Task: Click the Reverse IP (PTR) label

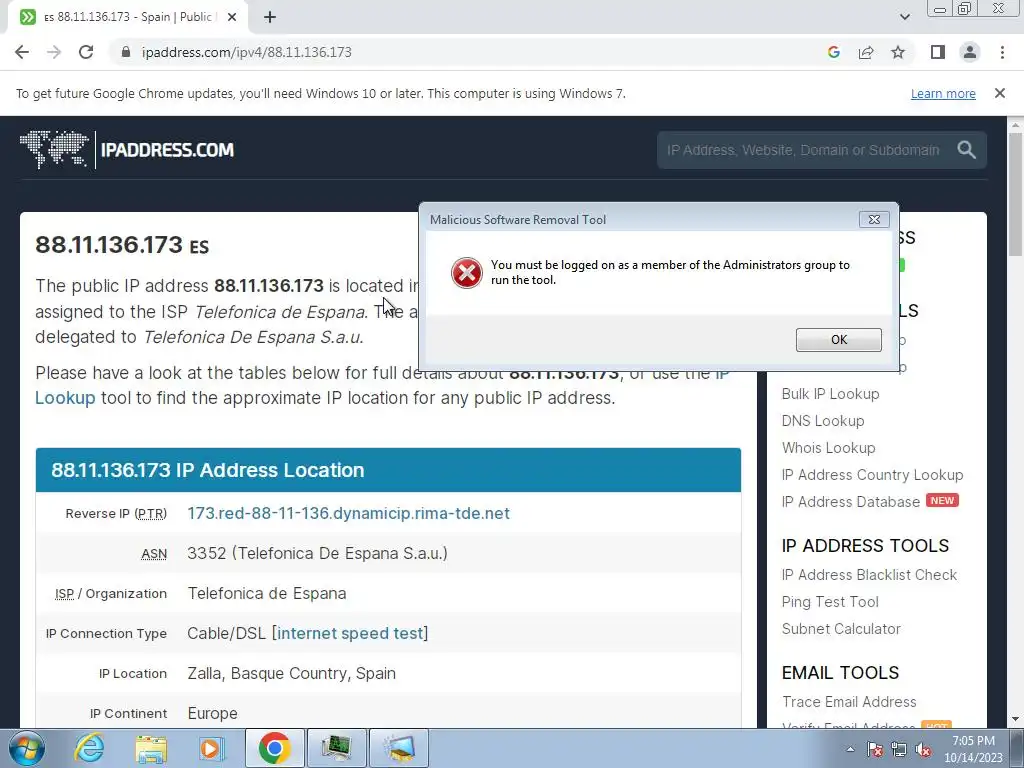Action: 116,513
